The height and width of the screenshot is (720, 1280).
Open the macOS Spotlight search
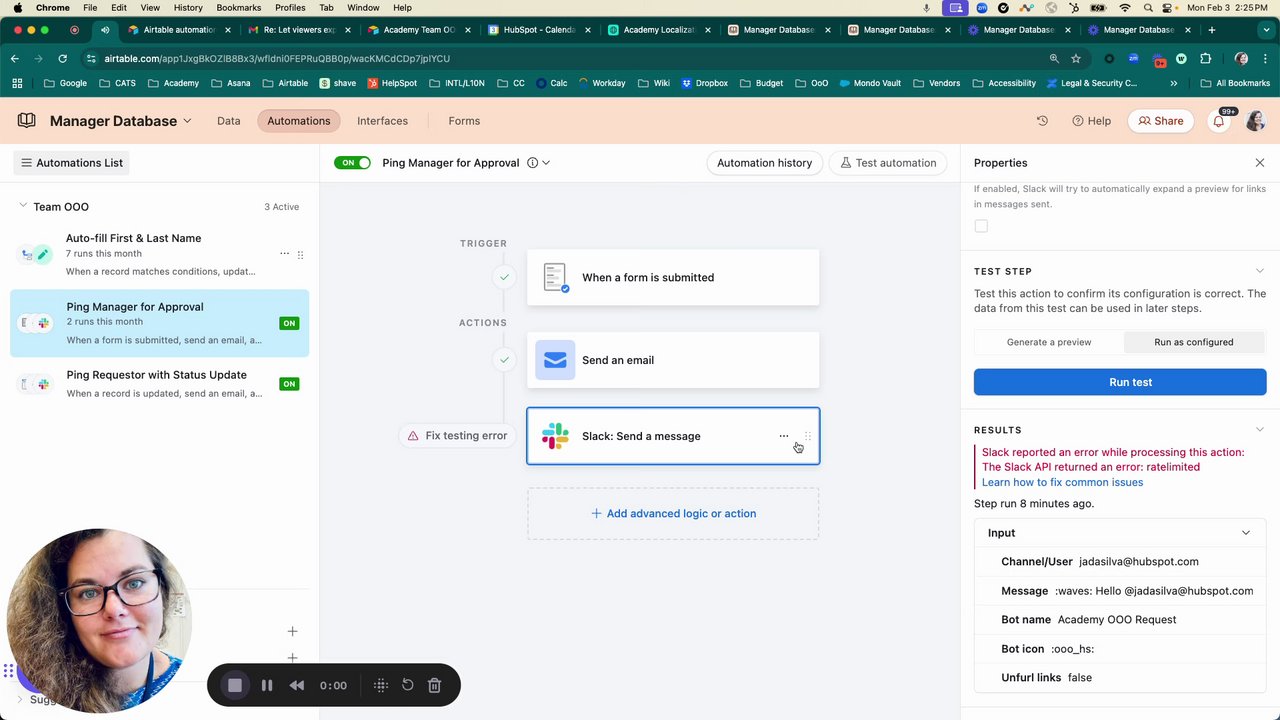pos(1149,7)
